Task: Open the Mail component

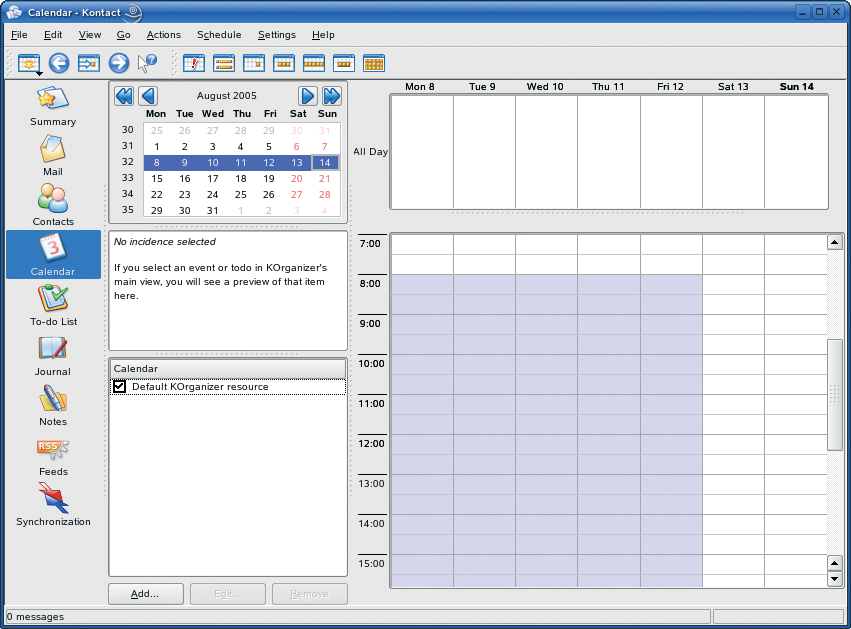Action: [53, 155]
